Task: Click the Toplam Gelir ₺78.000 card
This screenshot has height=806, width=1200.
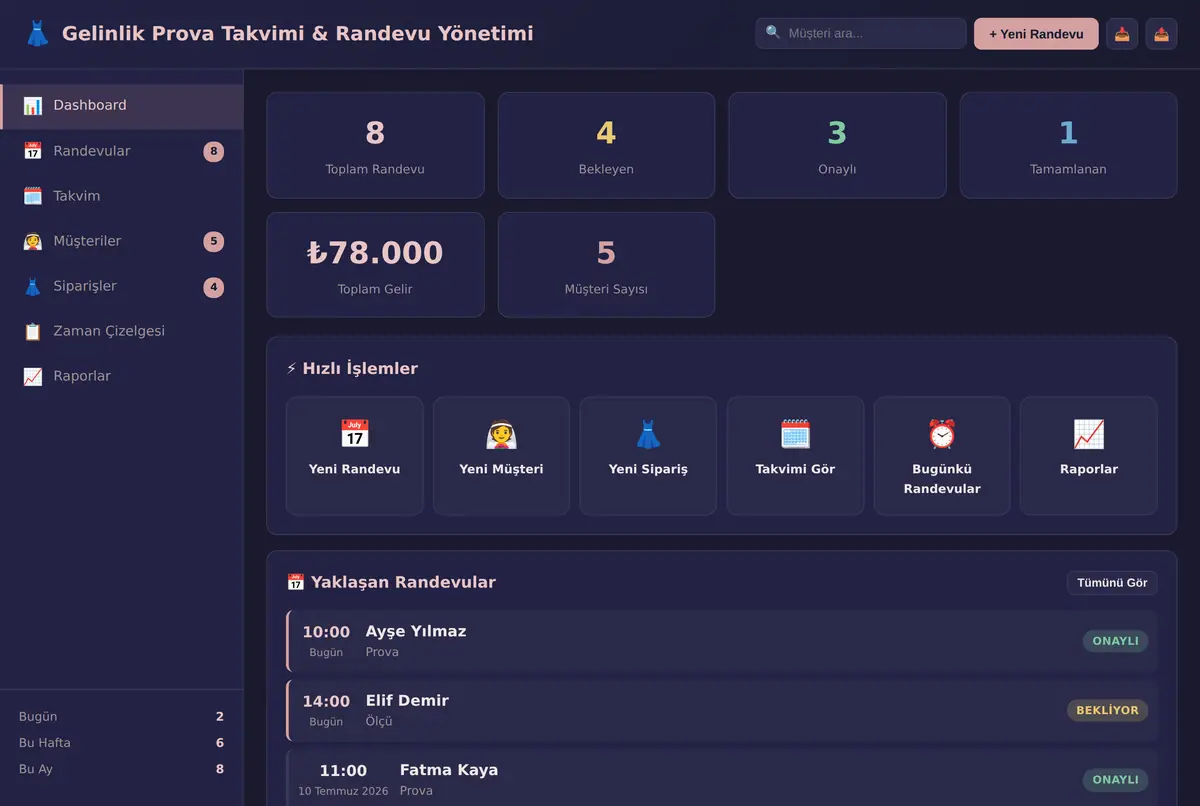Action: pos(375,265)
